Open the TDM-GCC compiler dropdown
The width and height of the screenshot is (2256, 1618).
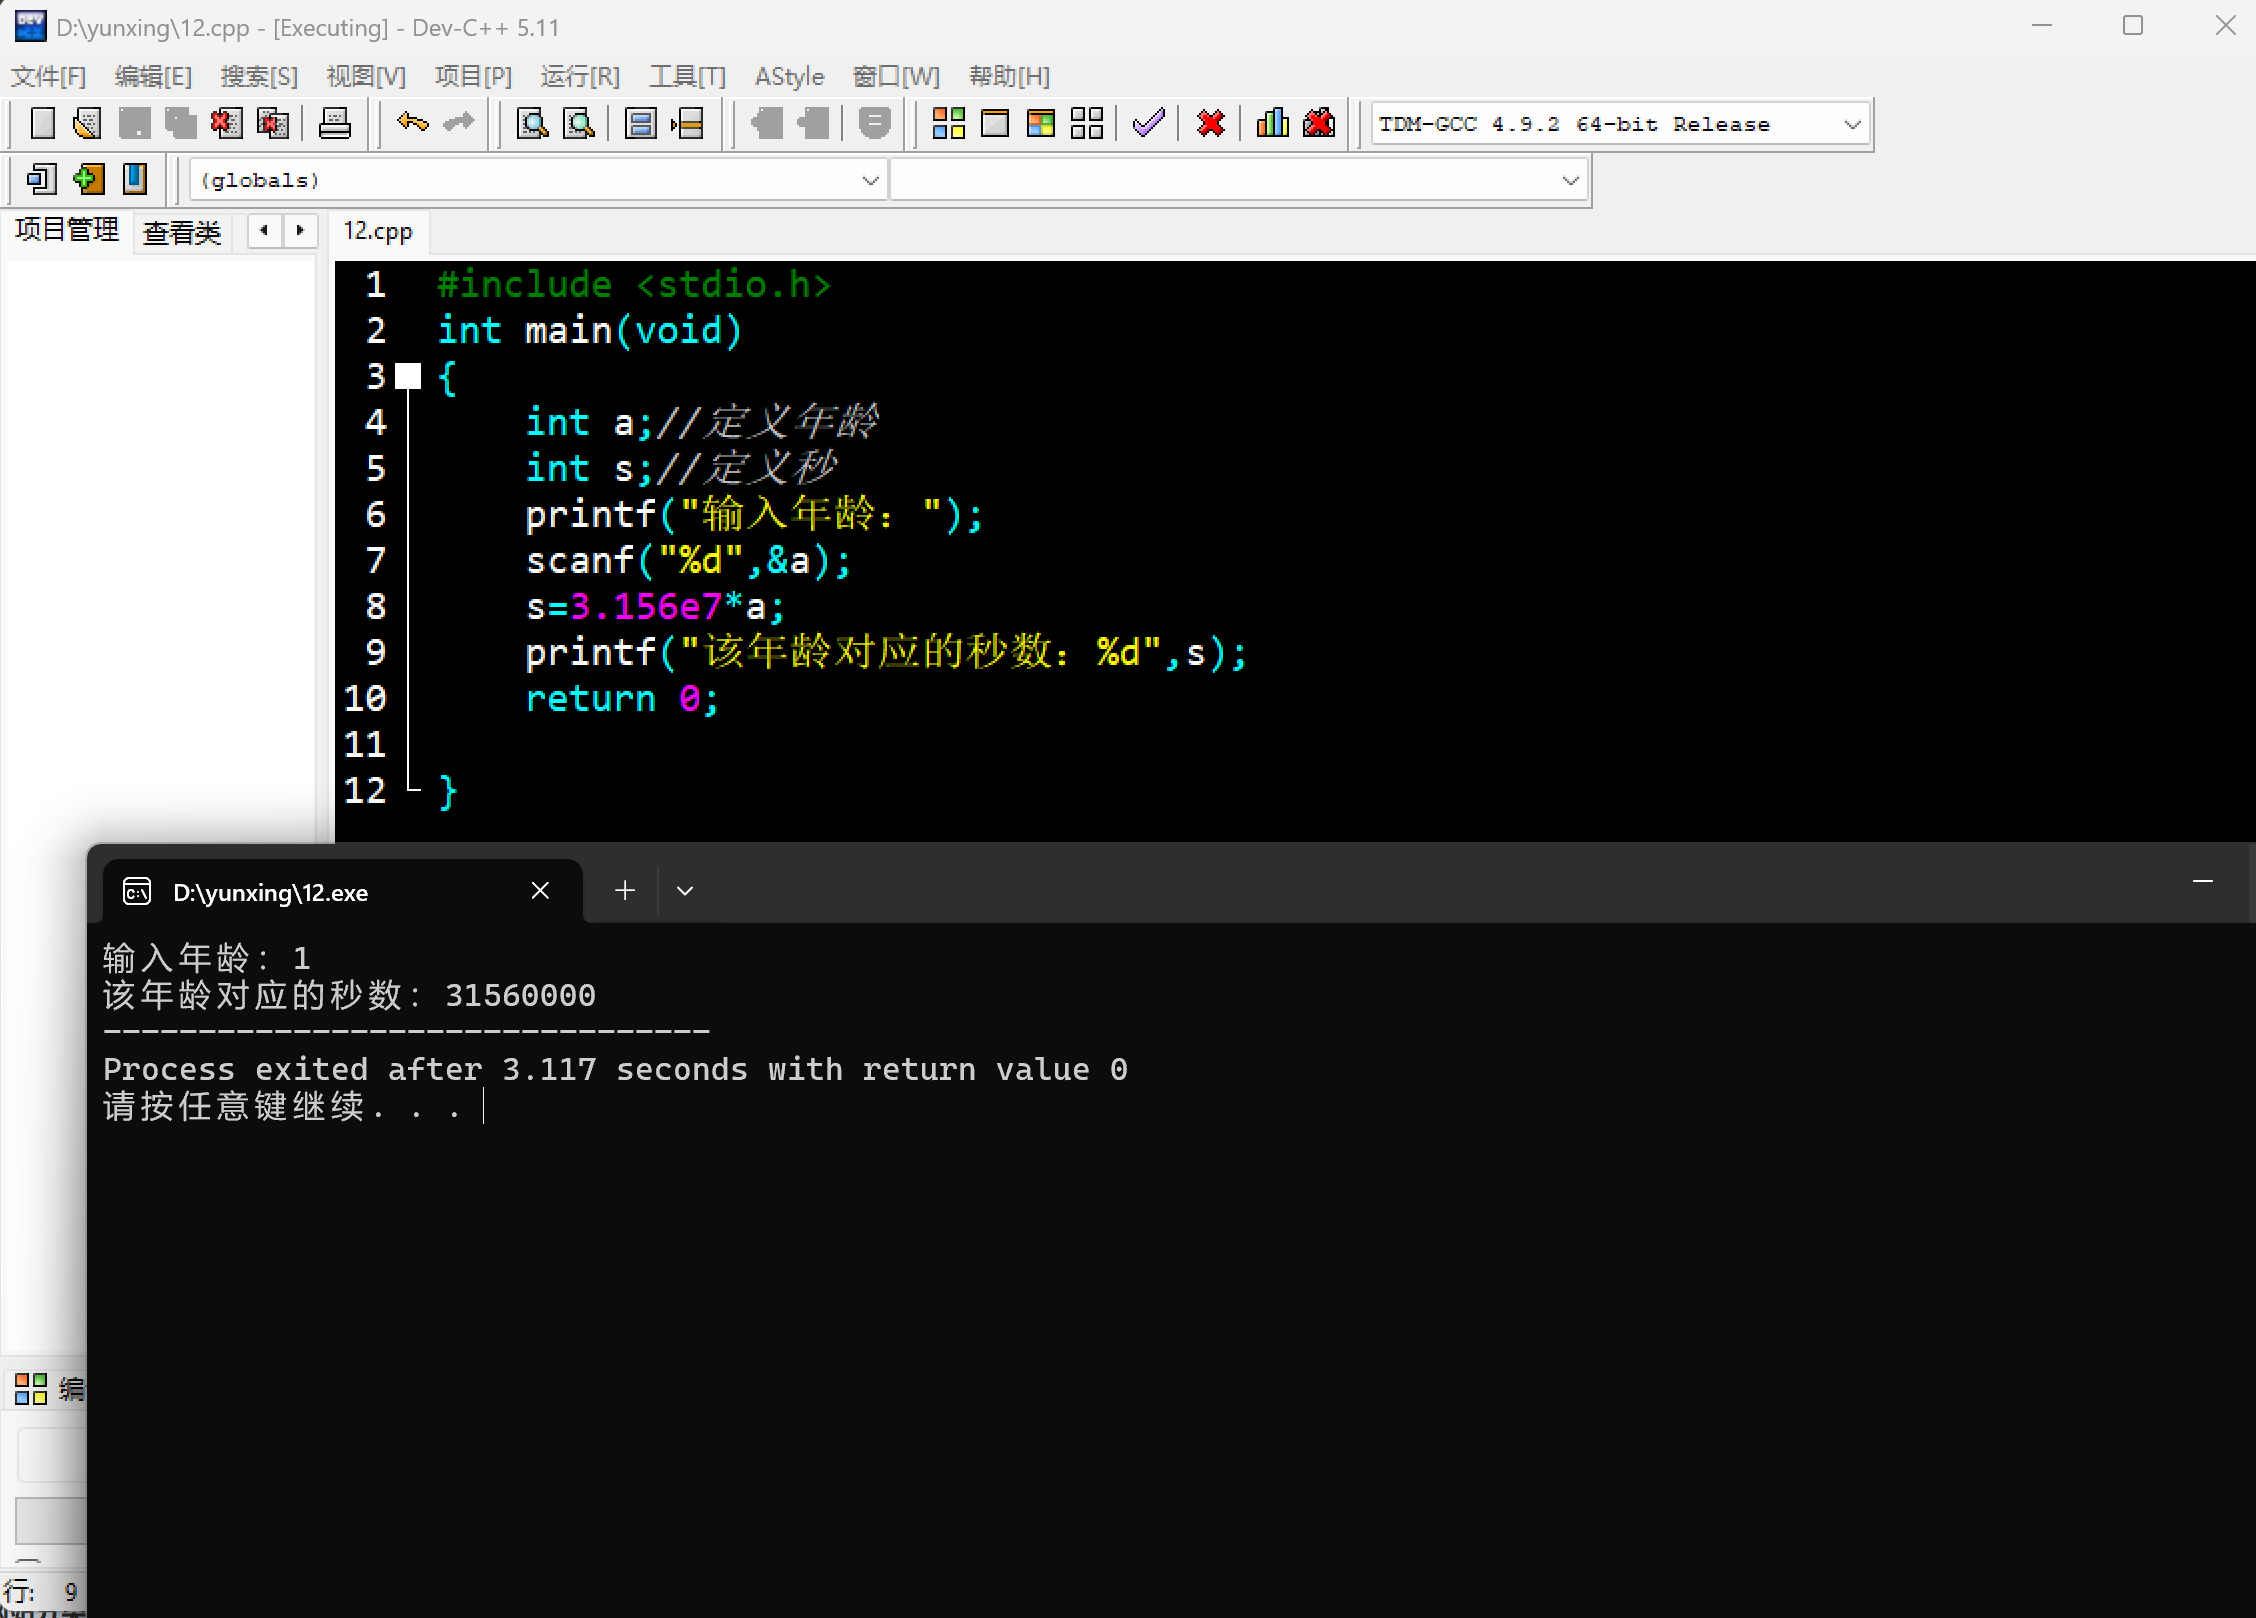point(1851,125)
